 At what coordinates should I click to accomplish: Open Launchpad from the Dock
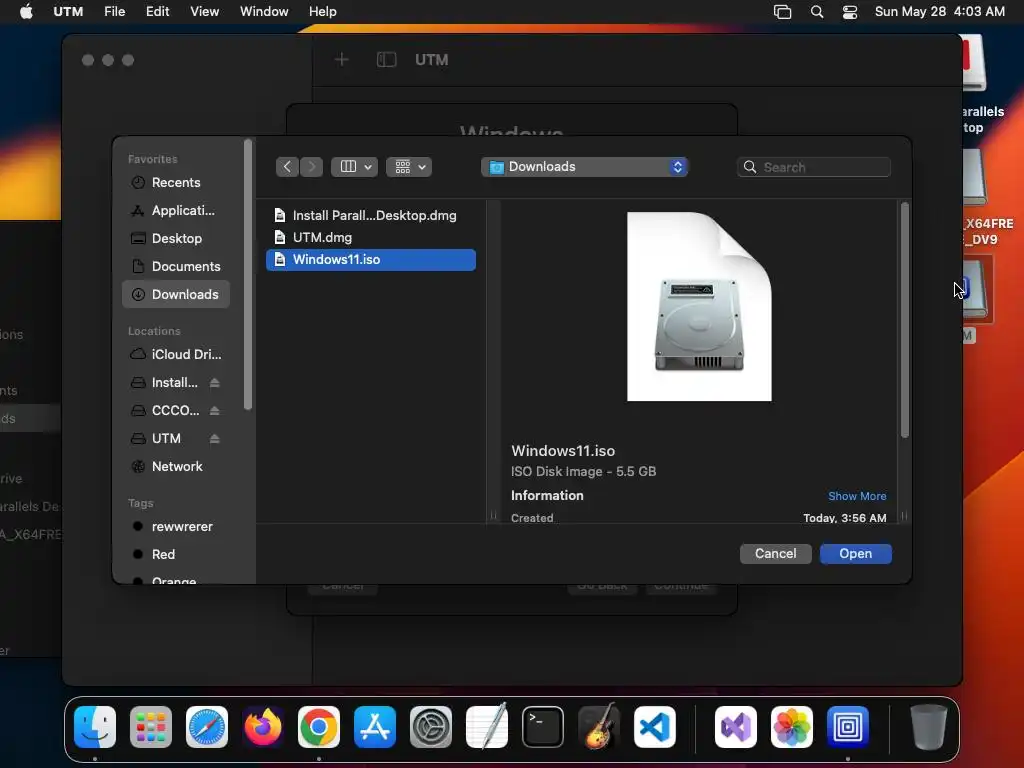[151, 727]
